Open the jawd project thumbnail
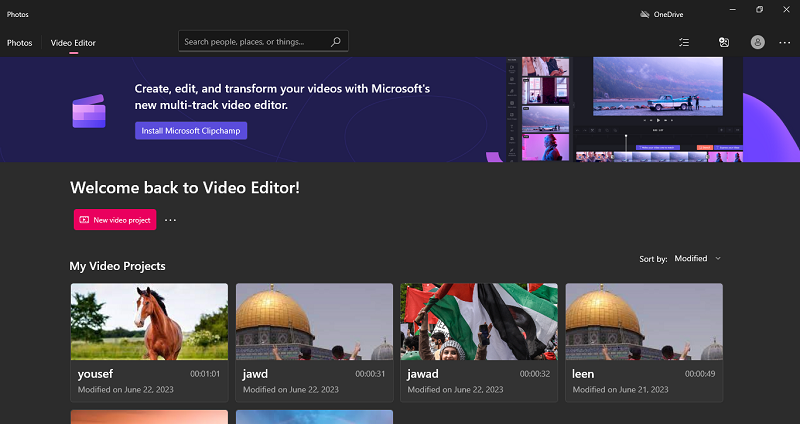Image resolution: width=800 pixels, height=424 pixels. (x=314, y=322)
